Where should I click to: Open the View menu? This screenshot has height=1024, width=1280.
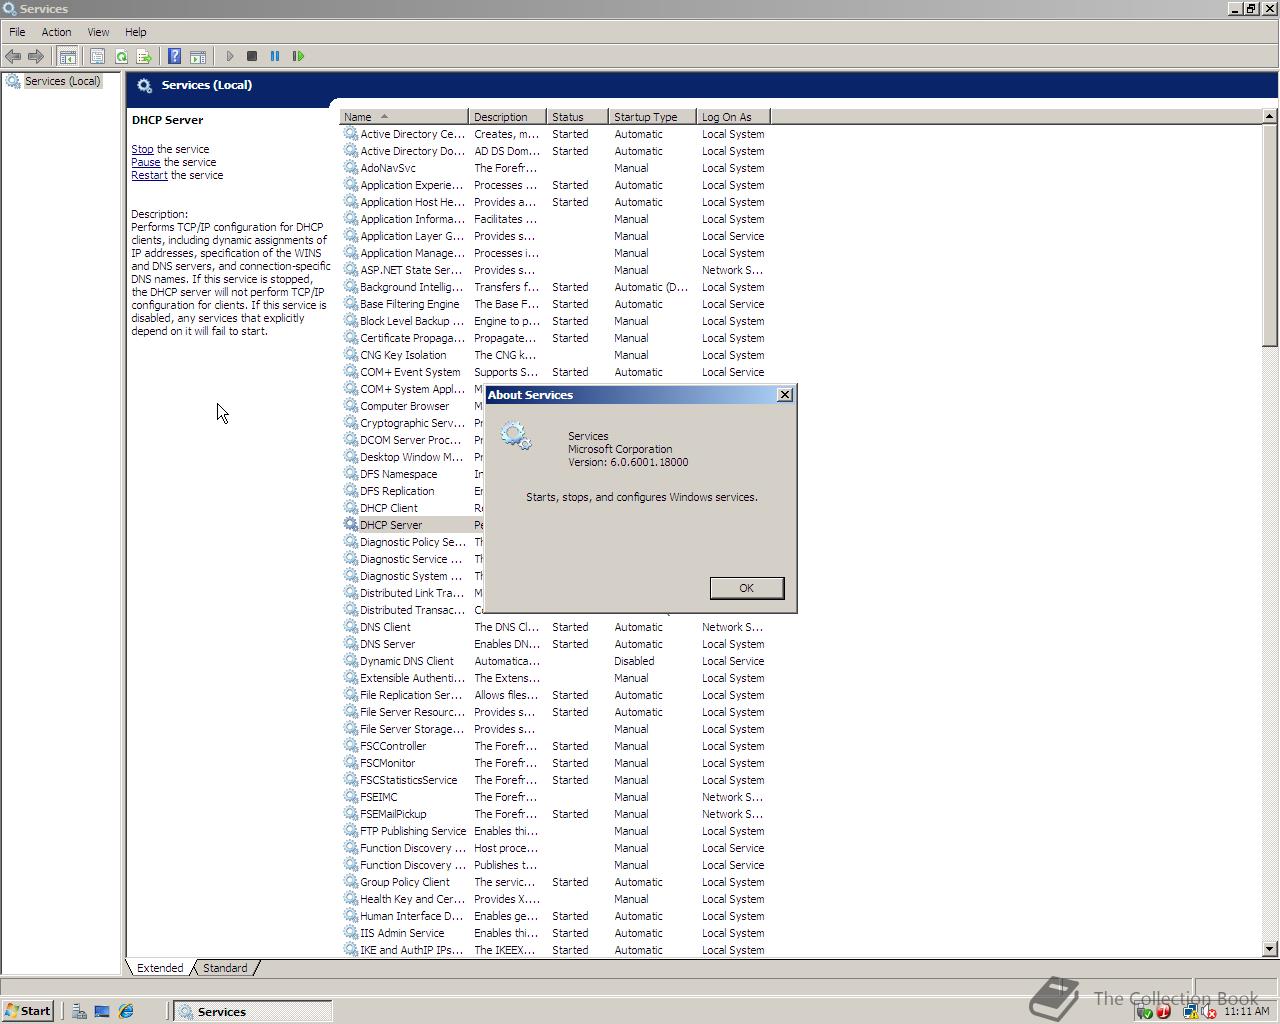(x=98, y=32)
